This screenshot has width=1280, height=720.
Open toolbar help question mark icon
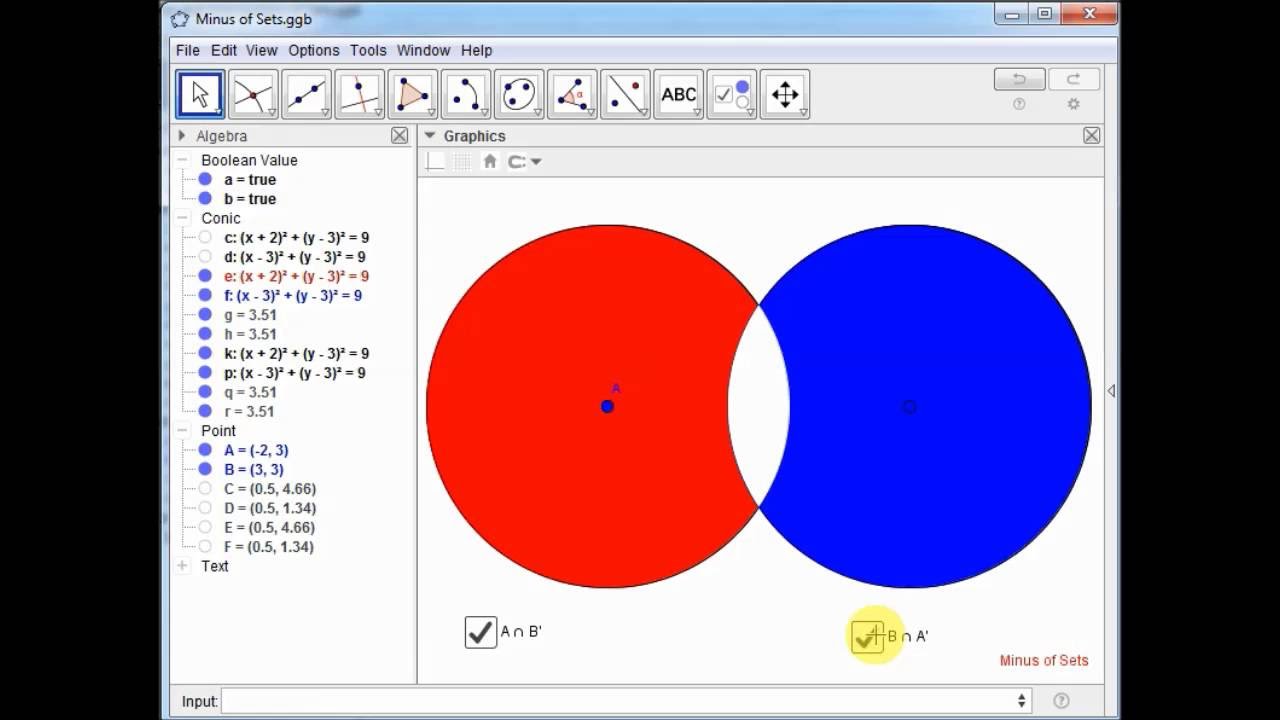[1019, 104]
